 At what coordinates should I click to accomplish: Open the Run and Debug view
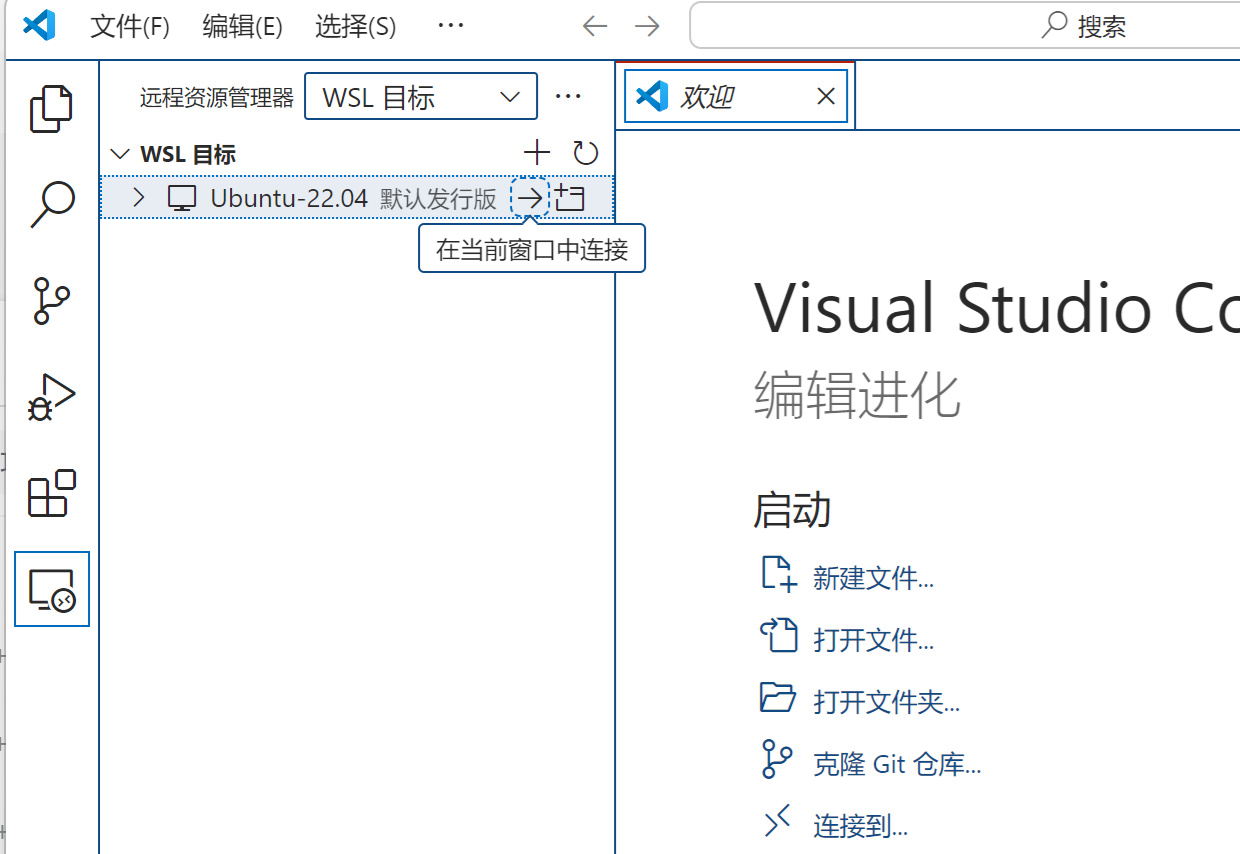point(52,397)
